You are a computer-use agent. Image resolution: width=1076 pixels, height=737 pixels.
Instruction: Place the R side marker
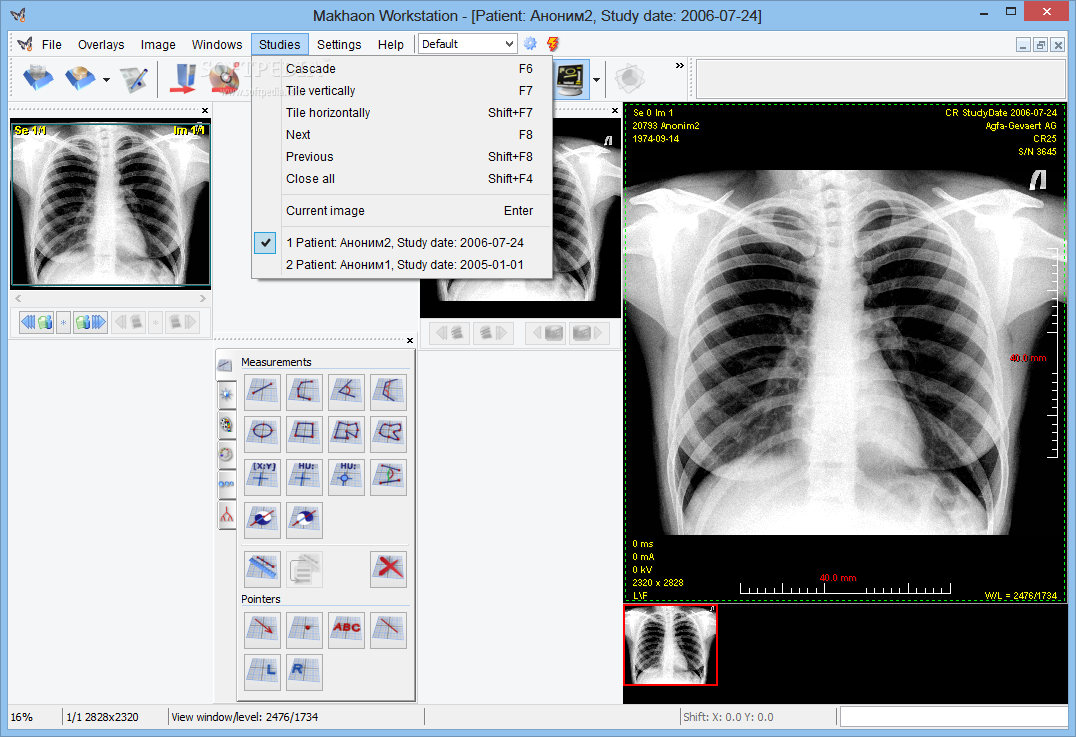point(304,672)
